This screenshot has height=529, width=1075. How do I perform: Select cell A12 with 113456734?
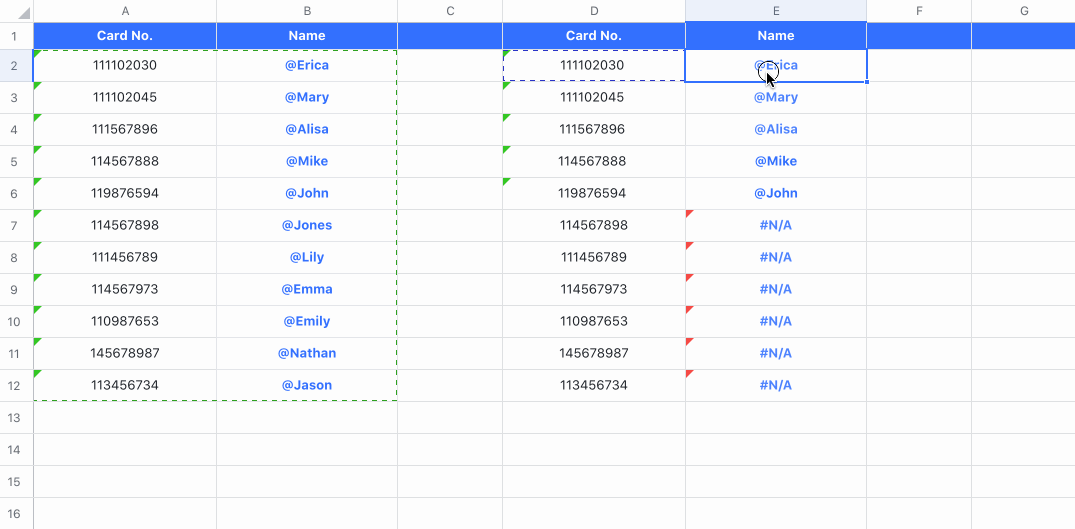(125, 385)
